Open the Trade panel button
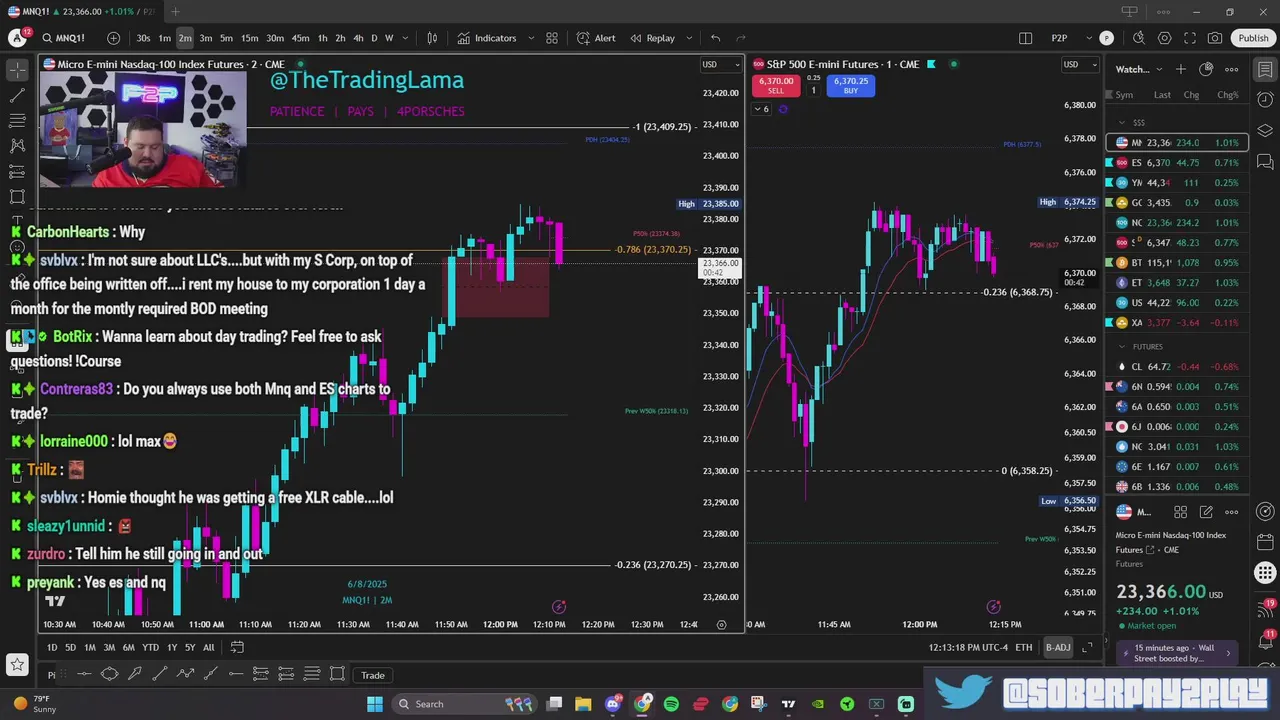Screen dimensions: 1280x720 click(373, 675)
